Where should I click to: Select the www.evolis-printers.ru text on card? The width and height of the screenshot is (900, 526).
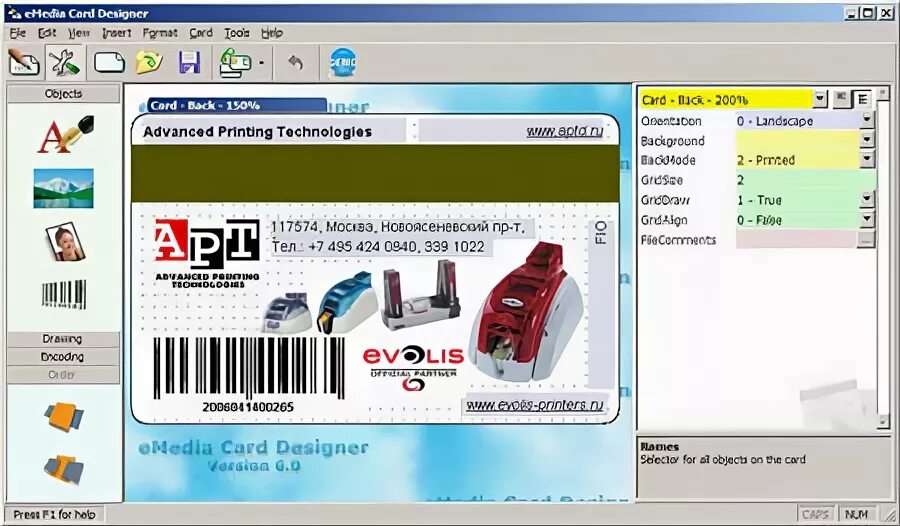pos(534,405)
